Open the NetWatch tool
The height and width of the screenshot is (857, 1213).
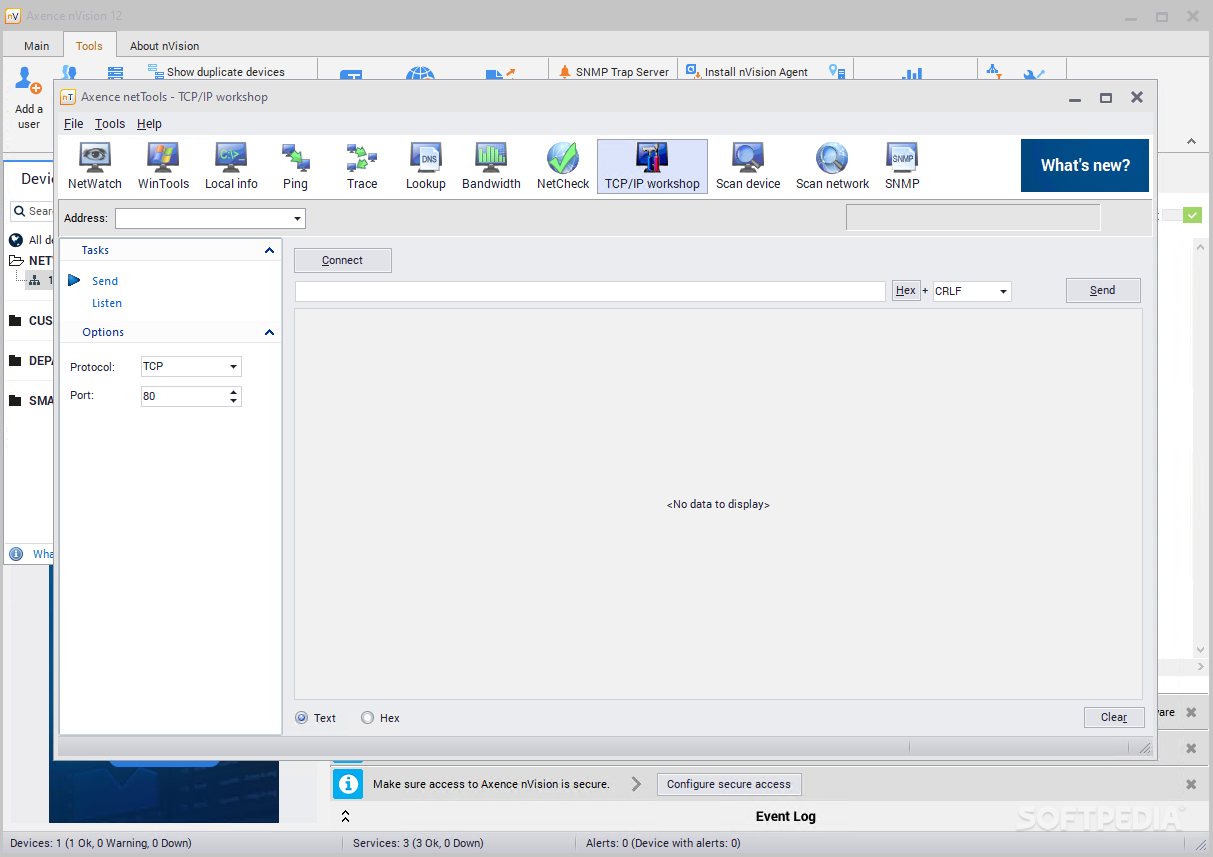pos(95,166)
